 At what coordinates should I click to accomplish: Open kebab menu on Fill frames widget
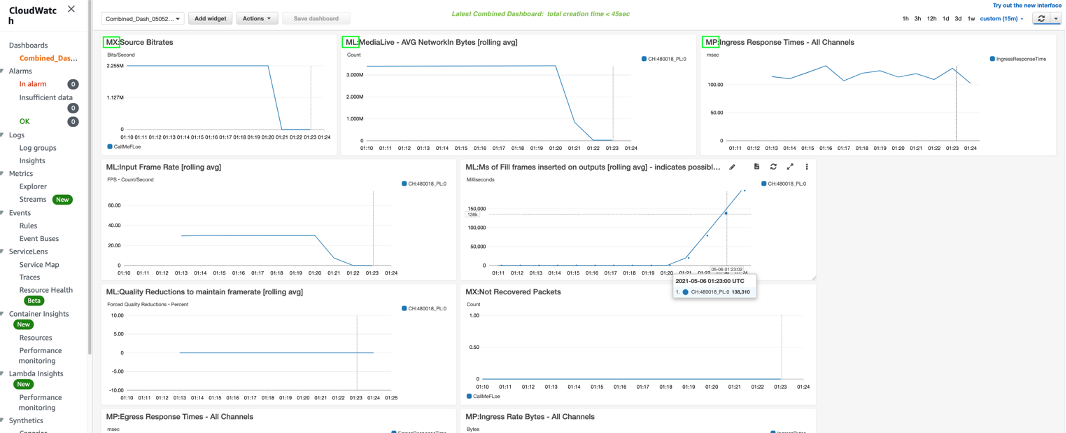pyautogui.click(x=807, y=167)
